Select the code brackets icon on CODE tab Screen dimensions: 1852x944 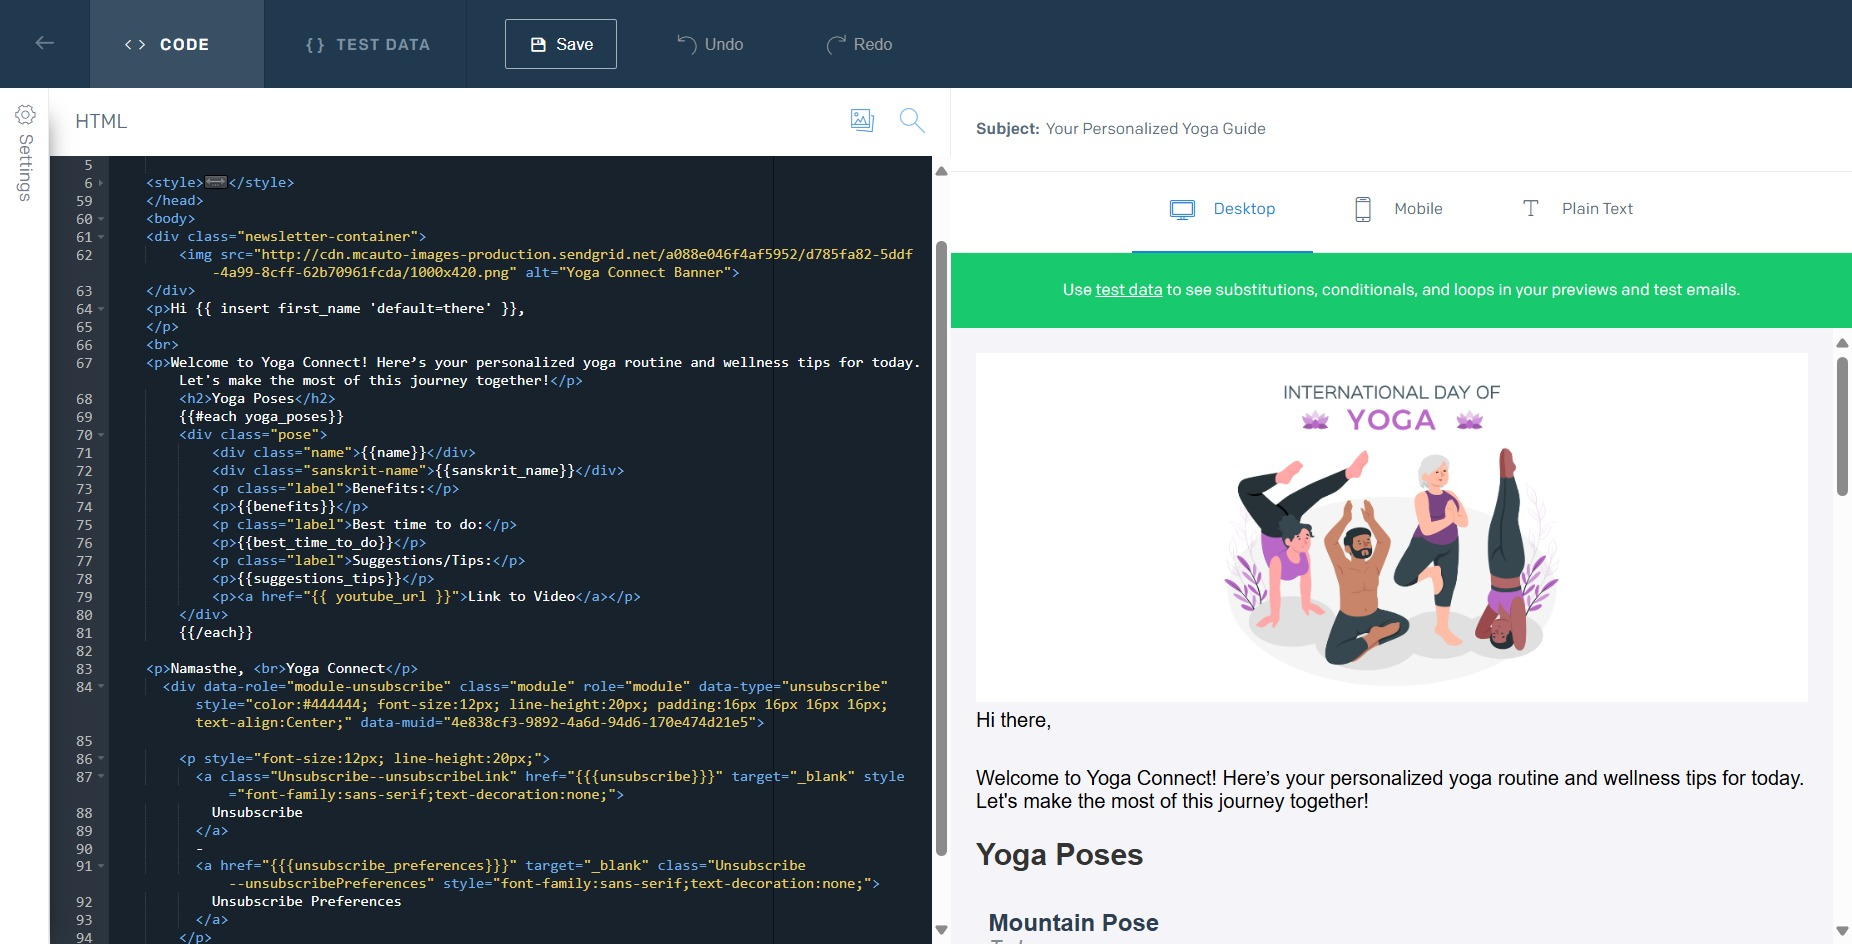pos(134,43)
